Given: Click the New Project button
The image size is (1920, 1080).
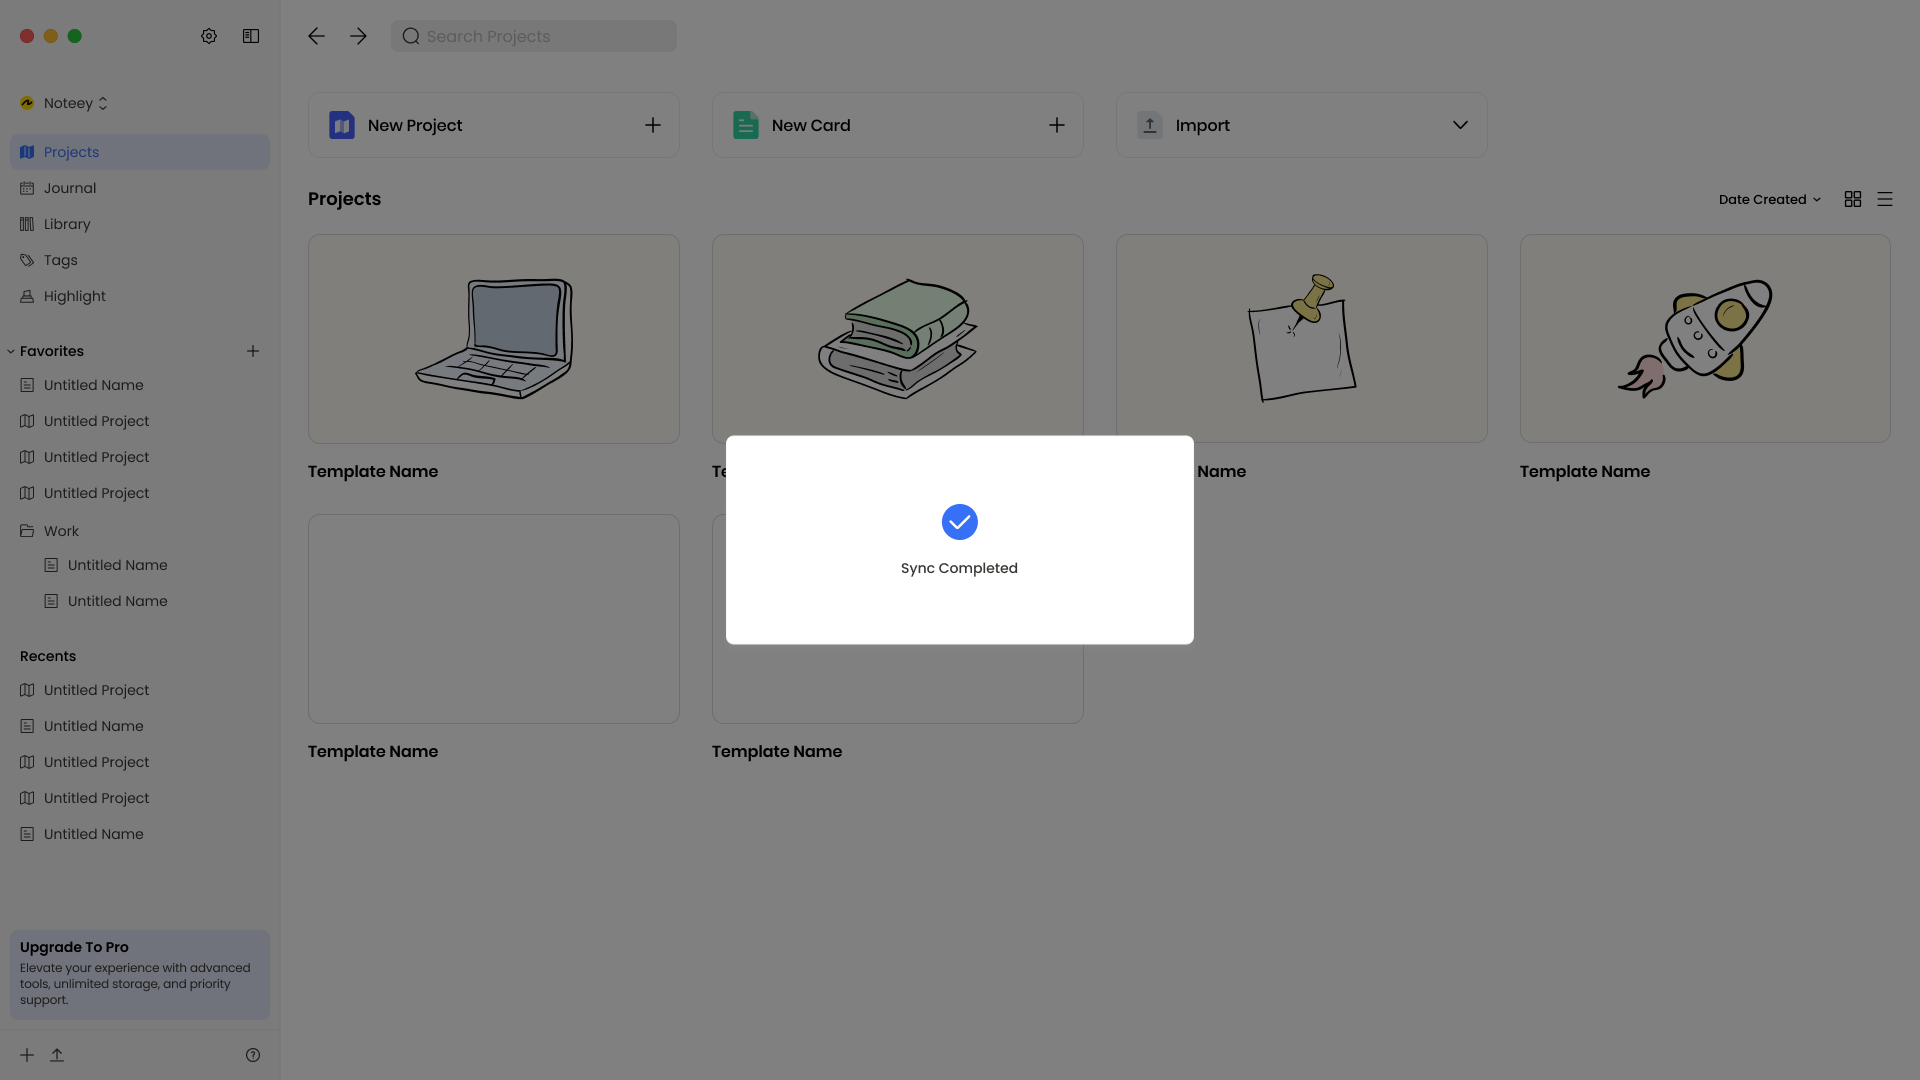Looking at the screenshot, I should tap(494, 125).
